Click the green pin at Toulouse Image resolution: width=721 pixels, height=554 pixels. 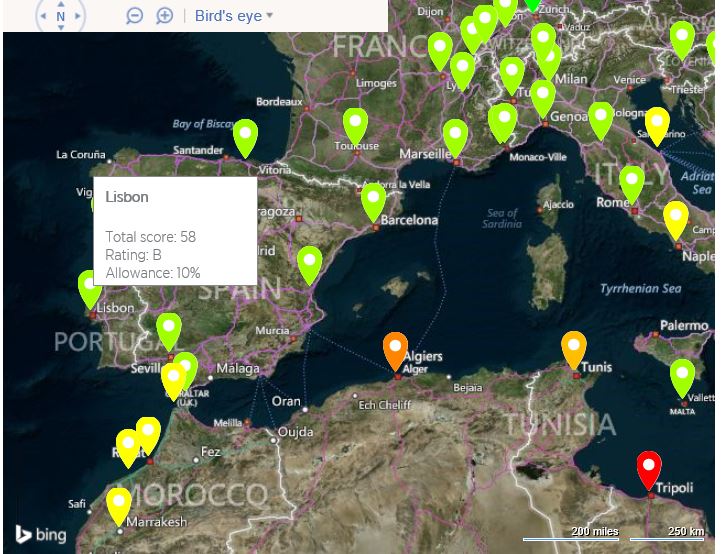click(355, 124)
